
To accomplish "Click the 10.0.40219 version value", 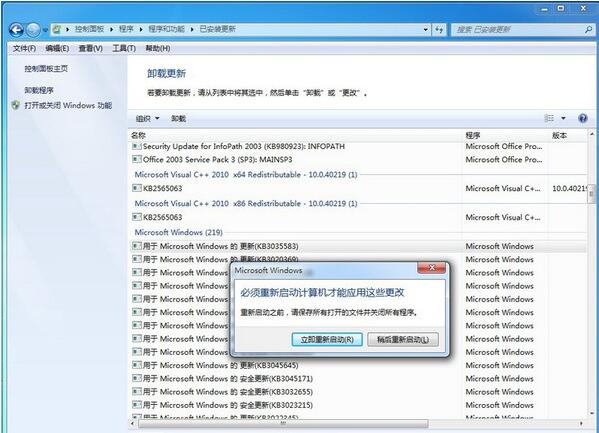I will [569, 188].
